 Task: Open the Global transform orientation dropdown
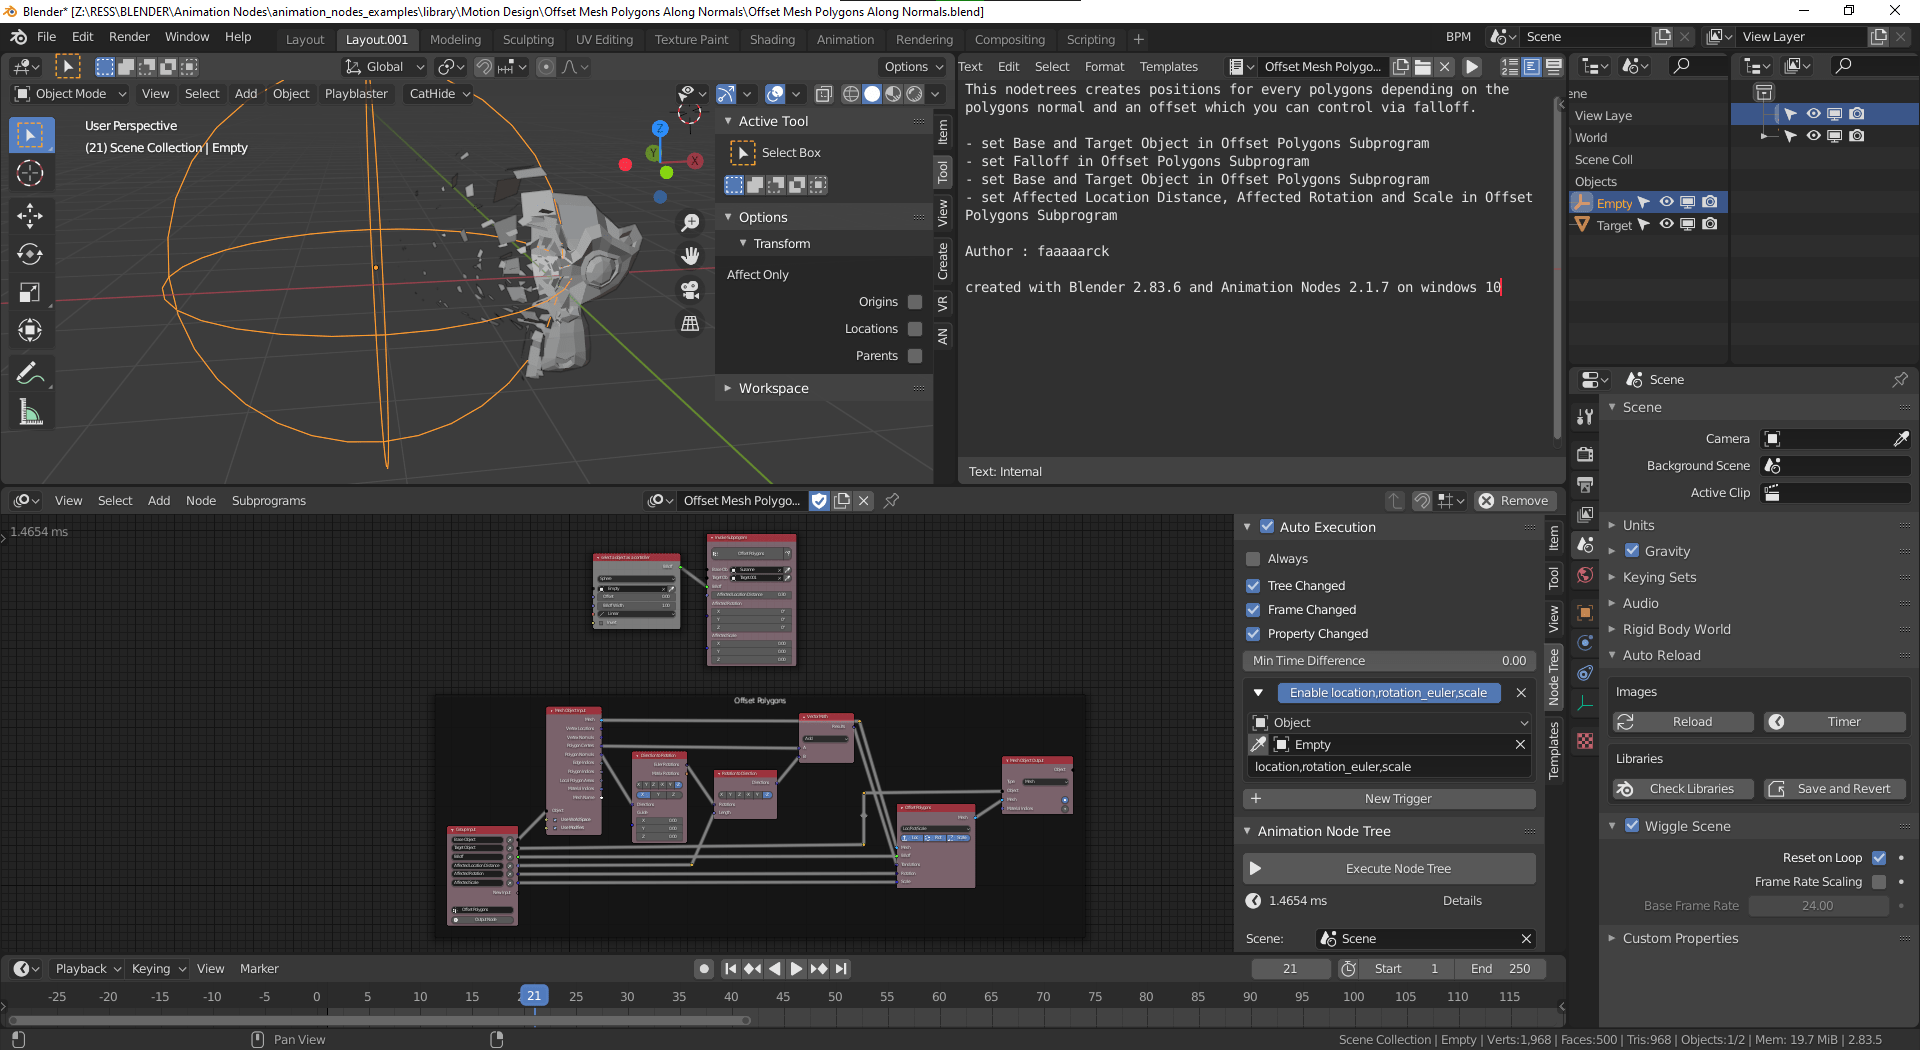383,67
